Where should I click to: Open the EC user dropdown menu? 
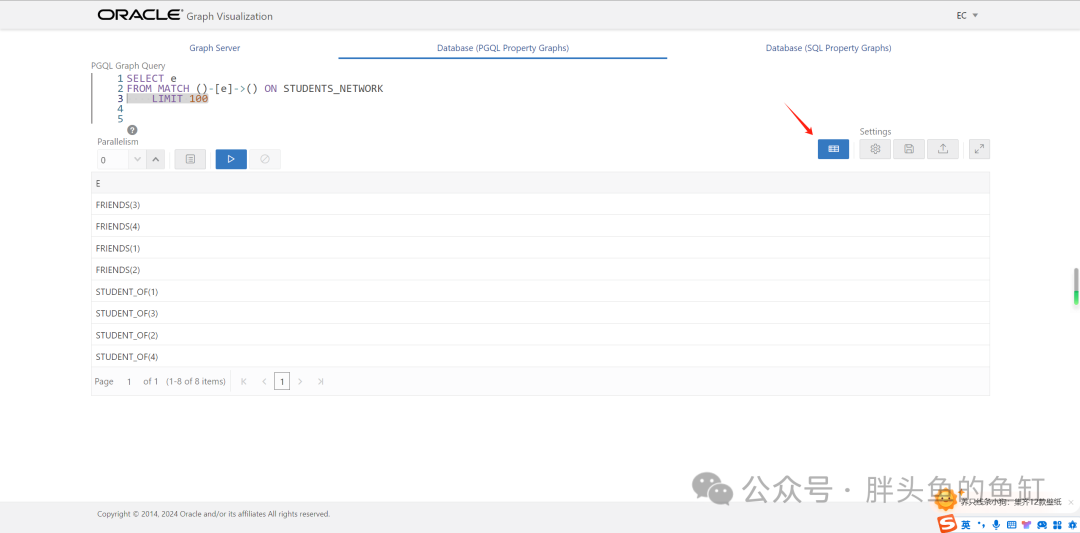click(x=968, y=15)
